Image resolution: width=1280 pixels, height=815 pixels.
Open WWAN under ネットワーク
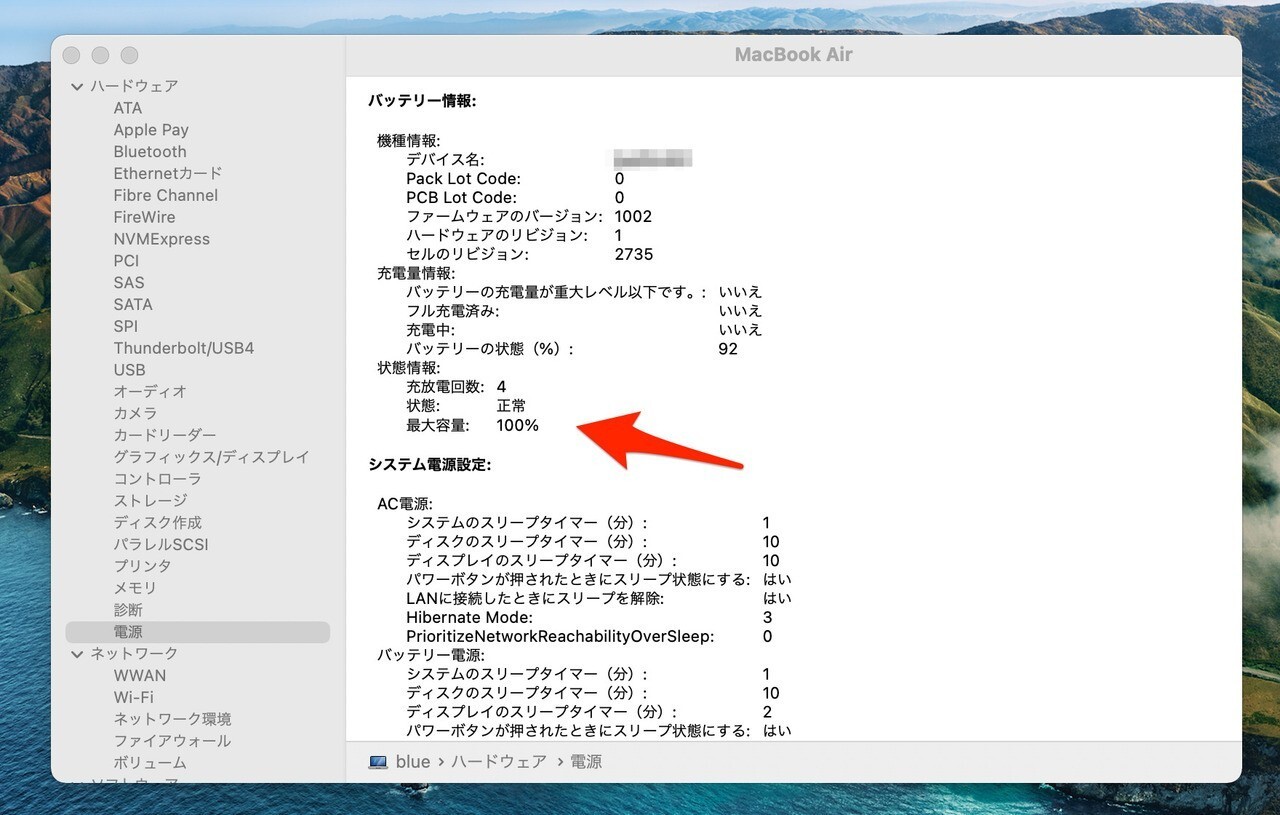tap(140, 676)
